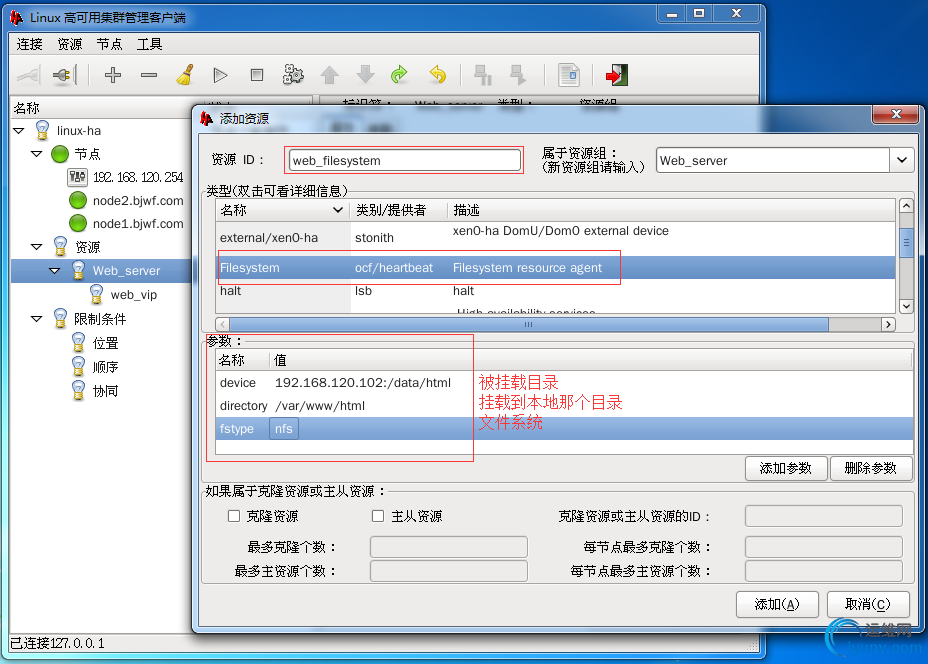The image size is (928, 664).
Task: Click the bulb icon beside 协同
Action: pyautogui.click(x=78, y=391)
